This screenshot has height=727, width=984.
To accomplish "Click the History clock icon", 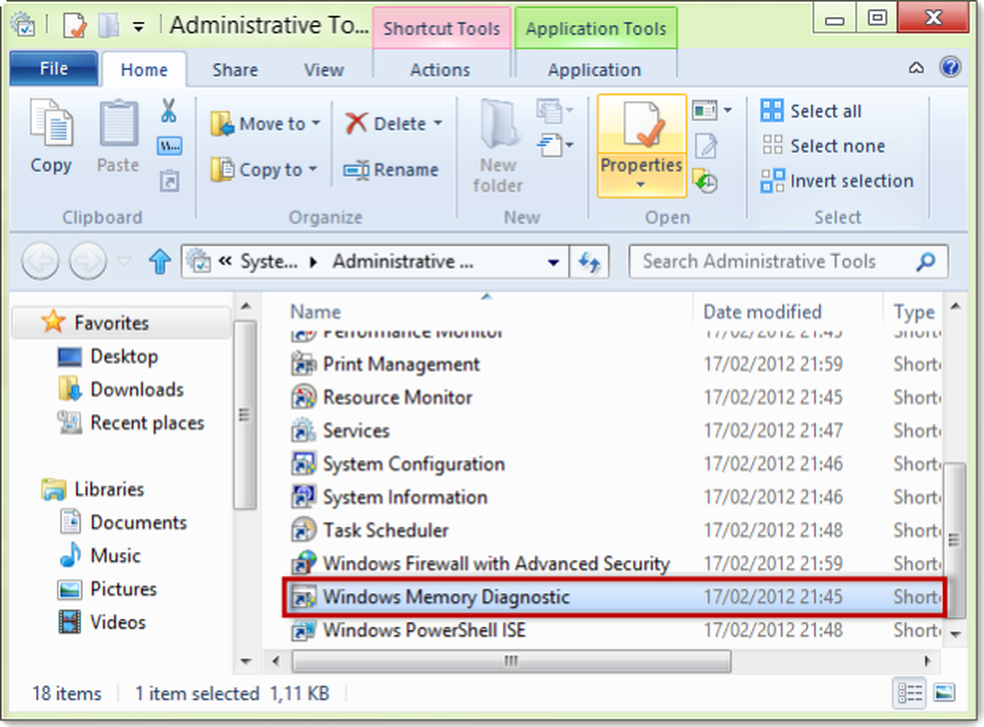I will [705, 181].
